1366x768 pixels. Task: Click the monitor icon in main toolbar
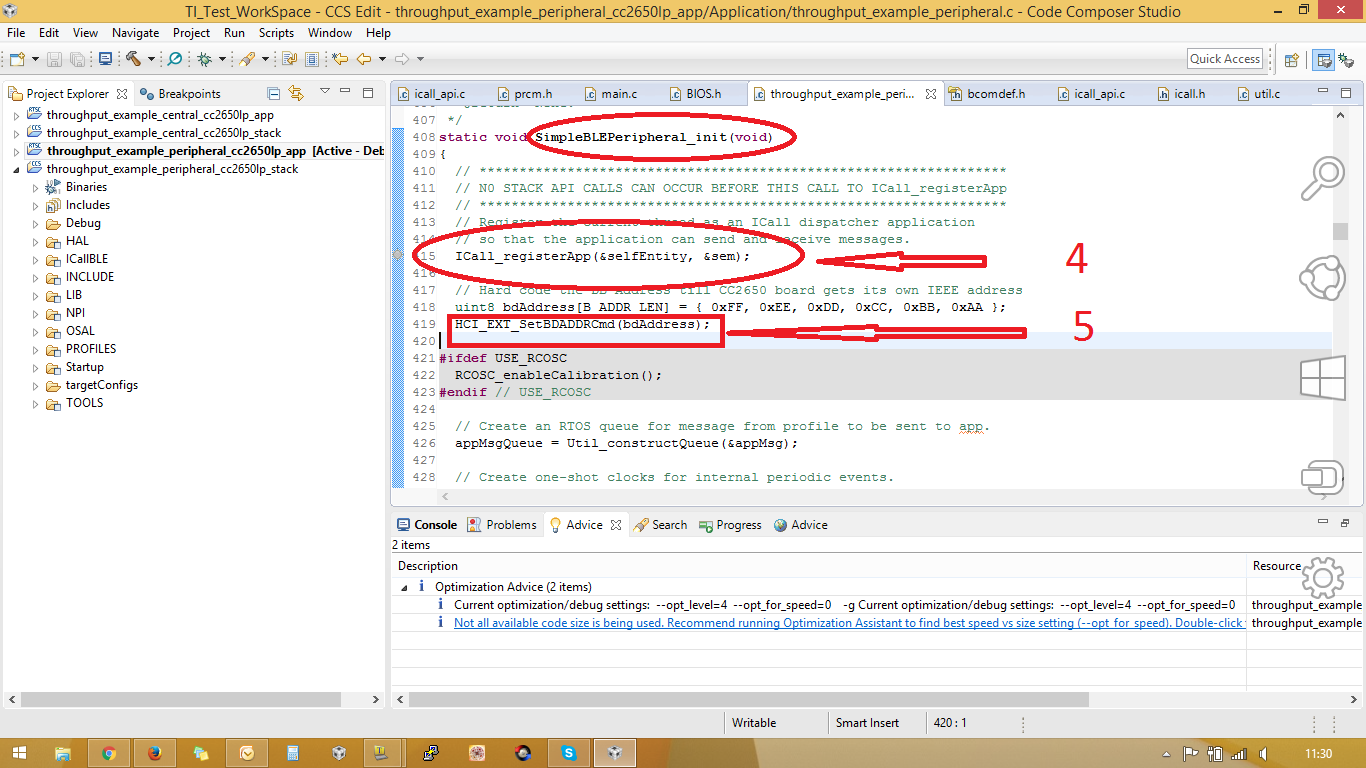tap(105, 59)
